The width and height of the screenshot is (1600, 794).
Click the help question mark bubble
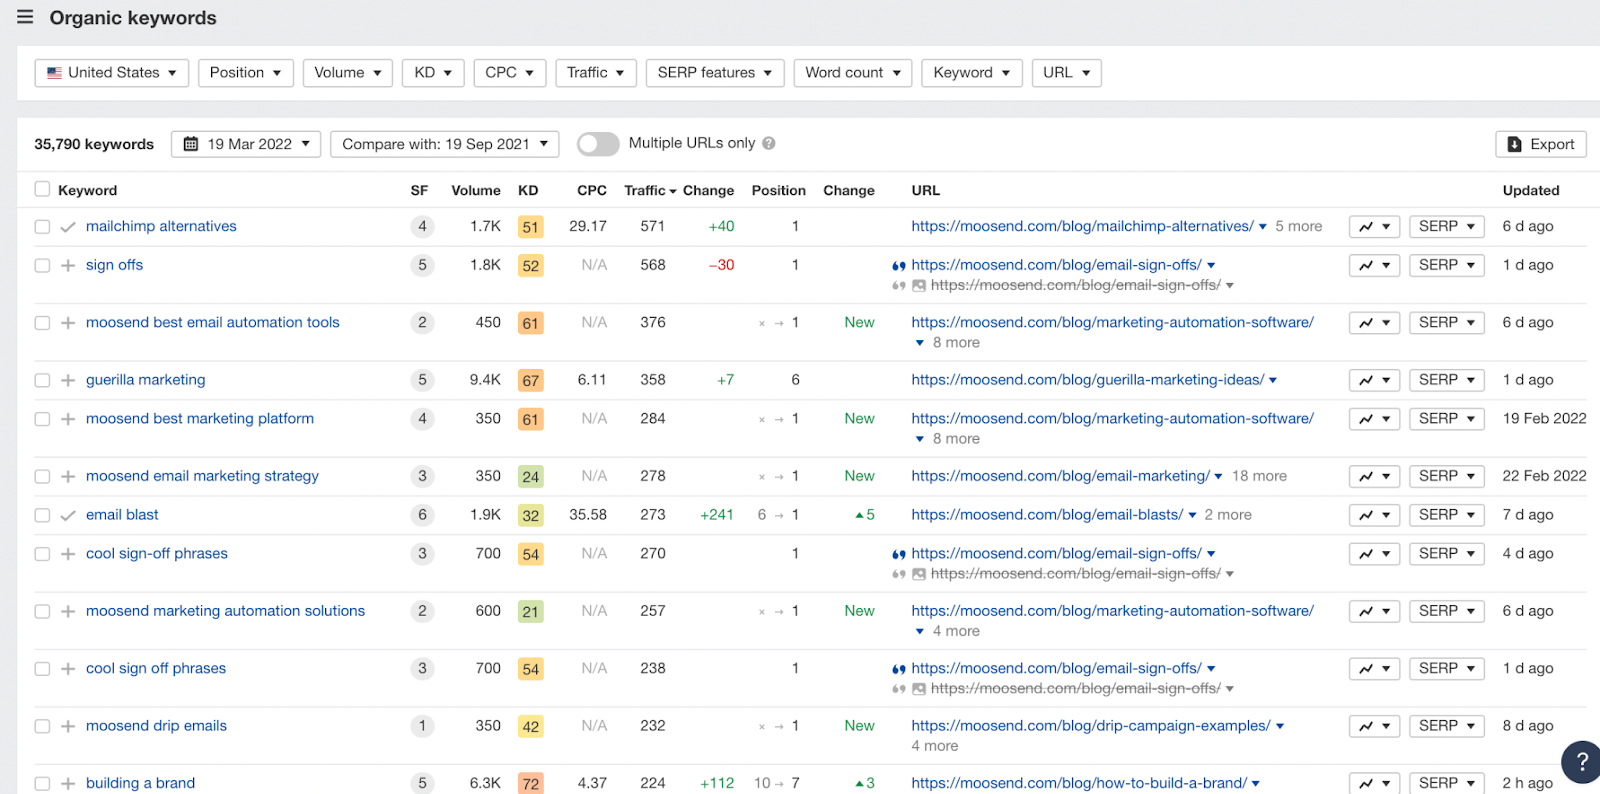[1581, 762]
